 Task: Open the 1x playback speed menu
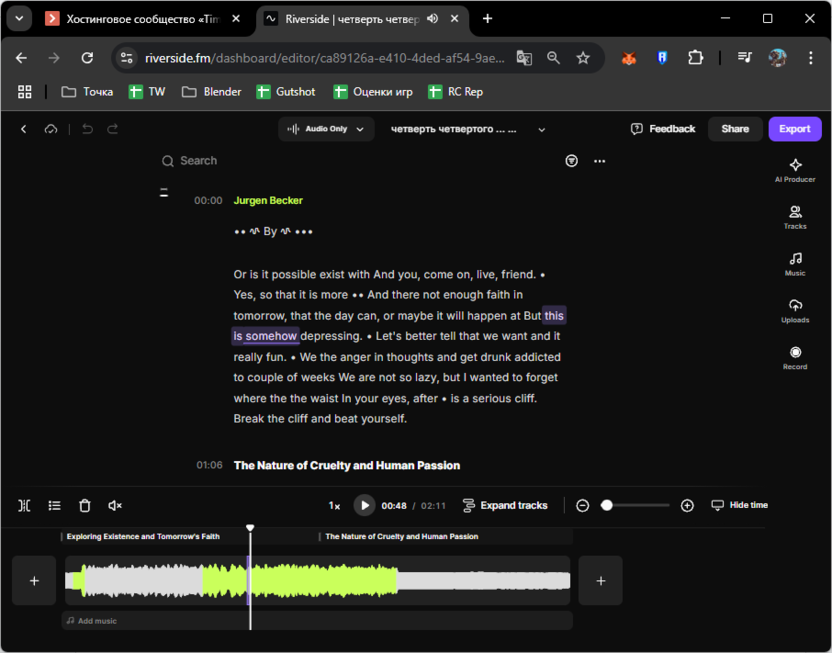coord(334,506)
